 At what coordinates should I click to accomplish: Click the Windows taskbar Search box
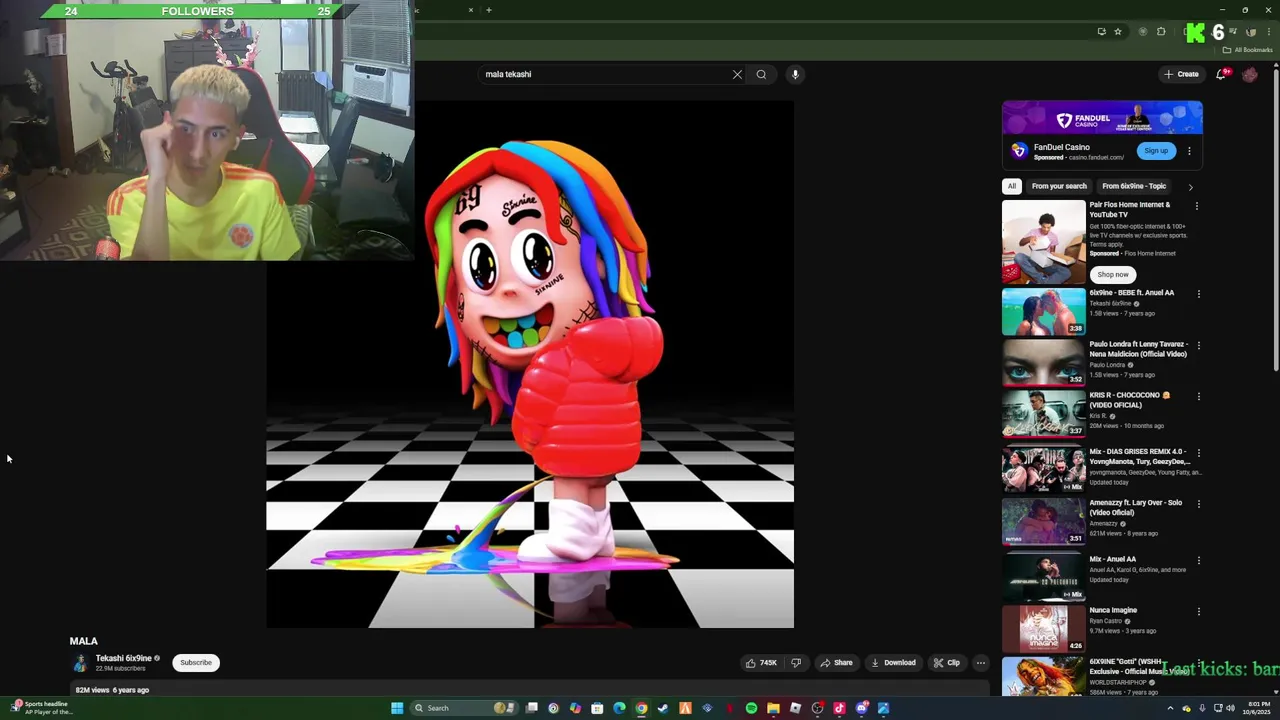point(464,708)
